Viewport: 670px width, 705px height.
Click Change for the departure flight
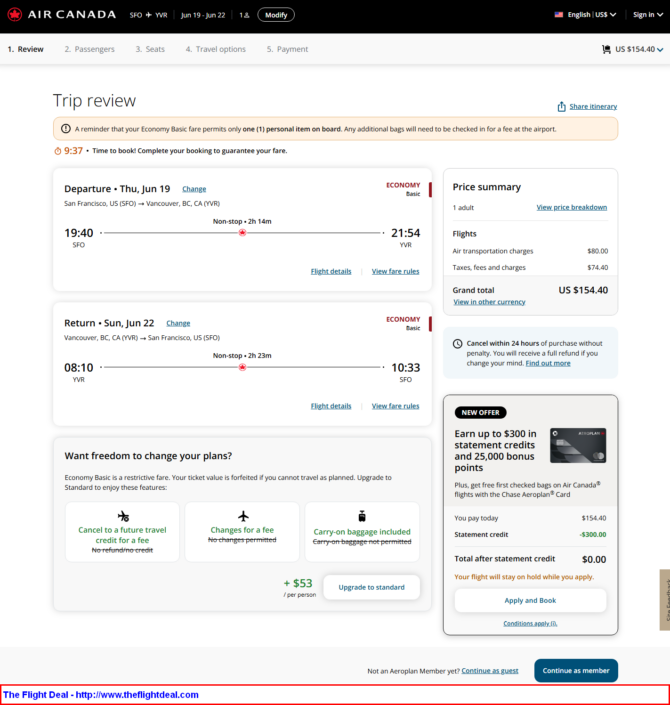pos(194,189)
